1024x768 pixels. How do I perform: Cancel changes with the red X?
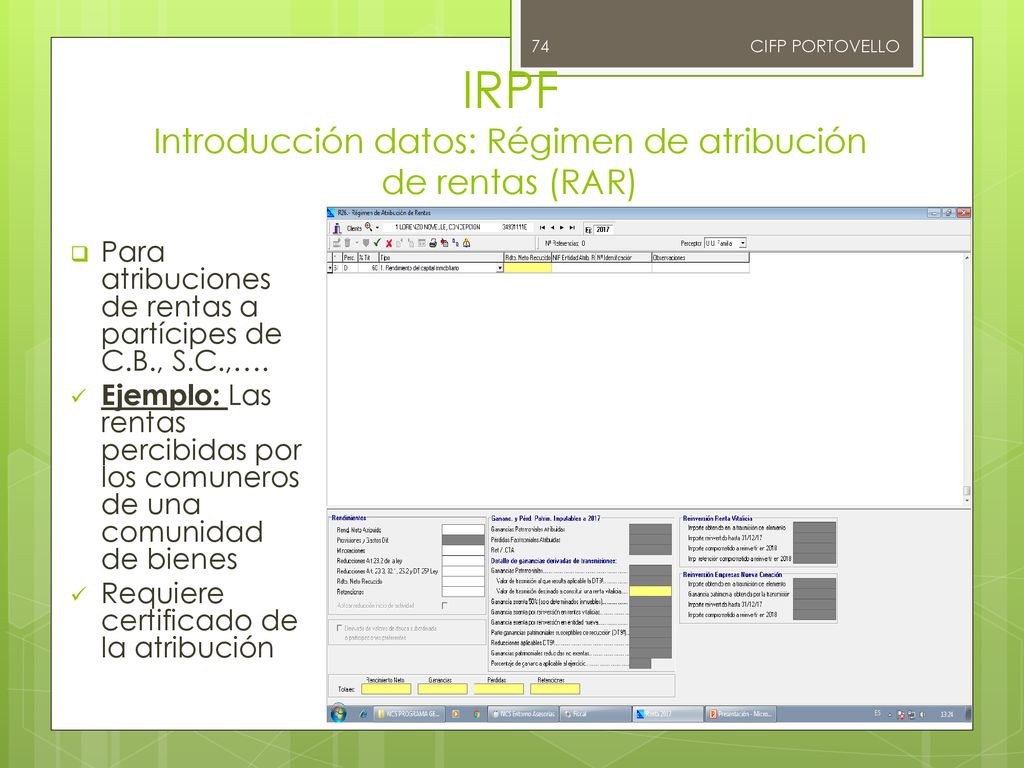point(389,243)
